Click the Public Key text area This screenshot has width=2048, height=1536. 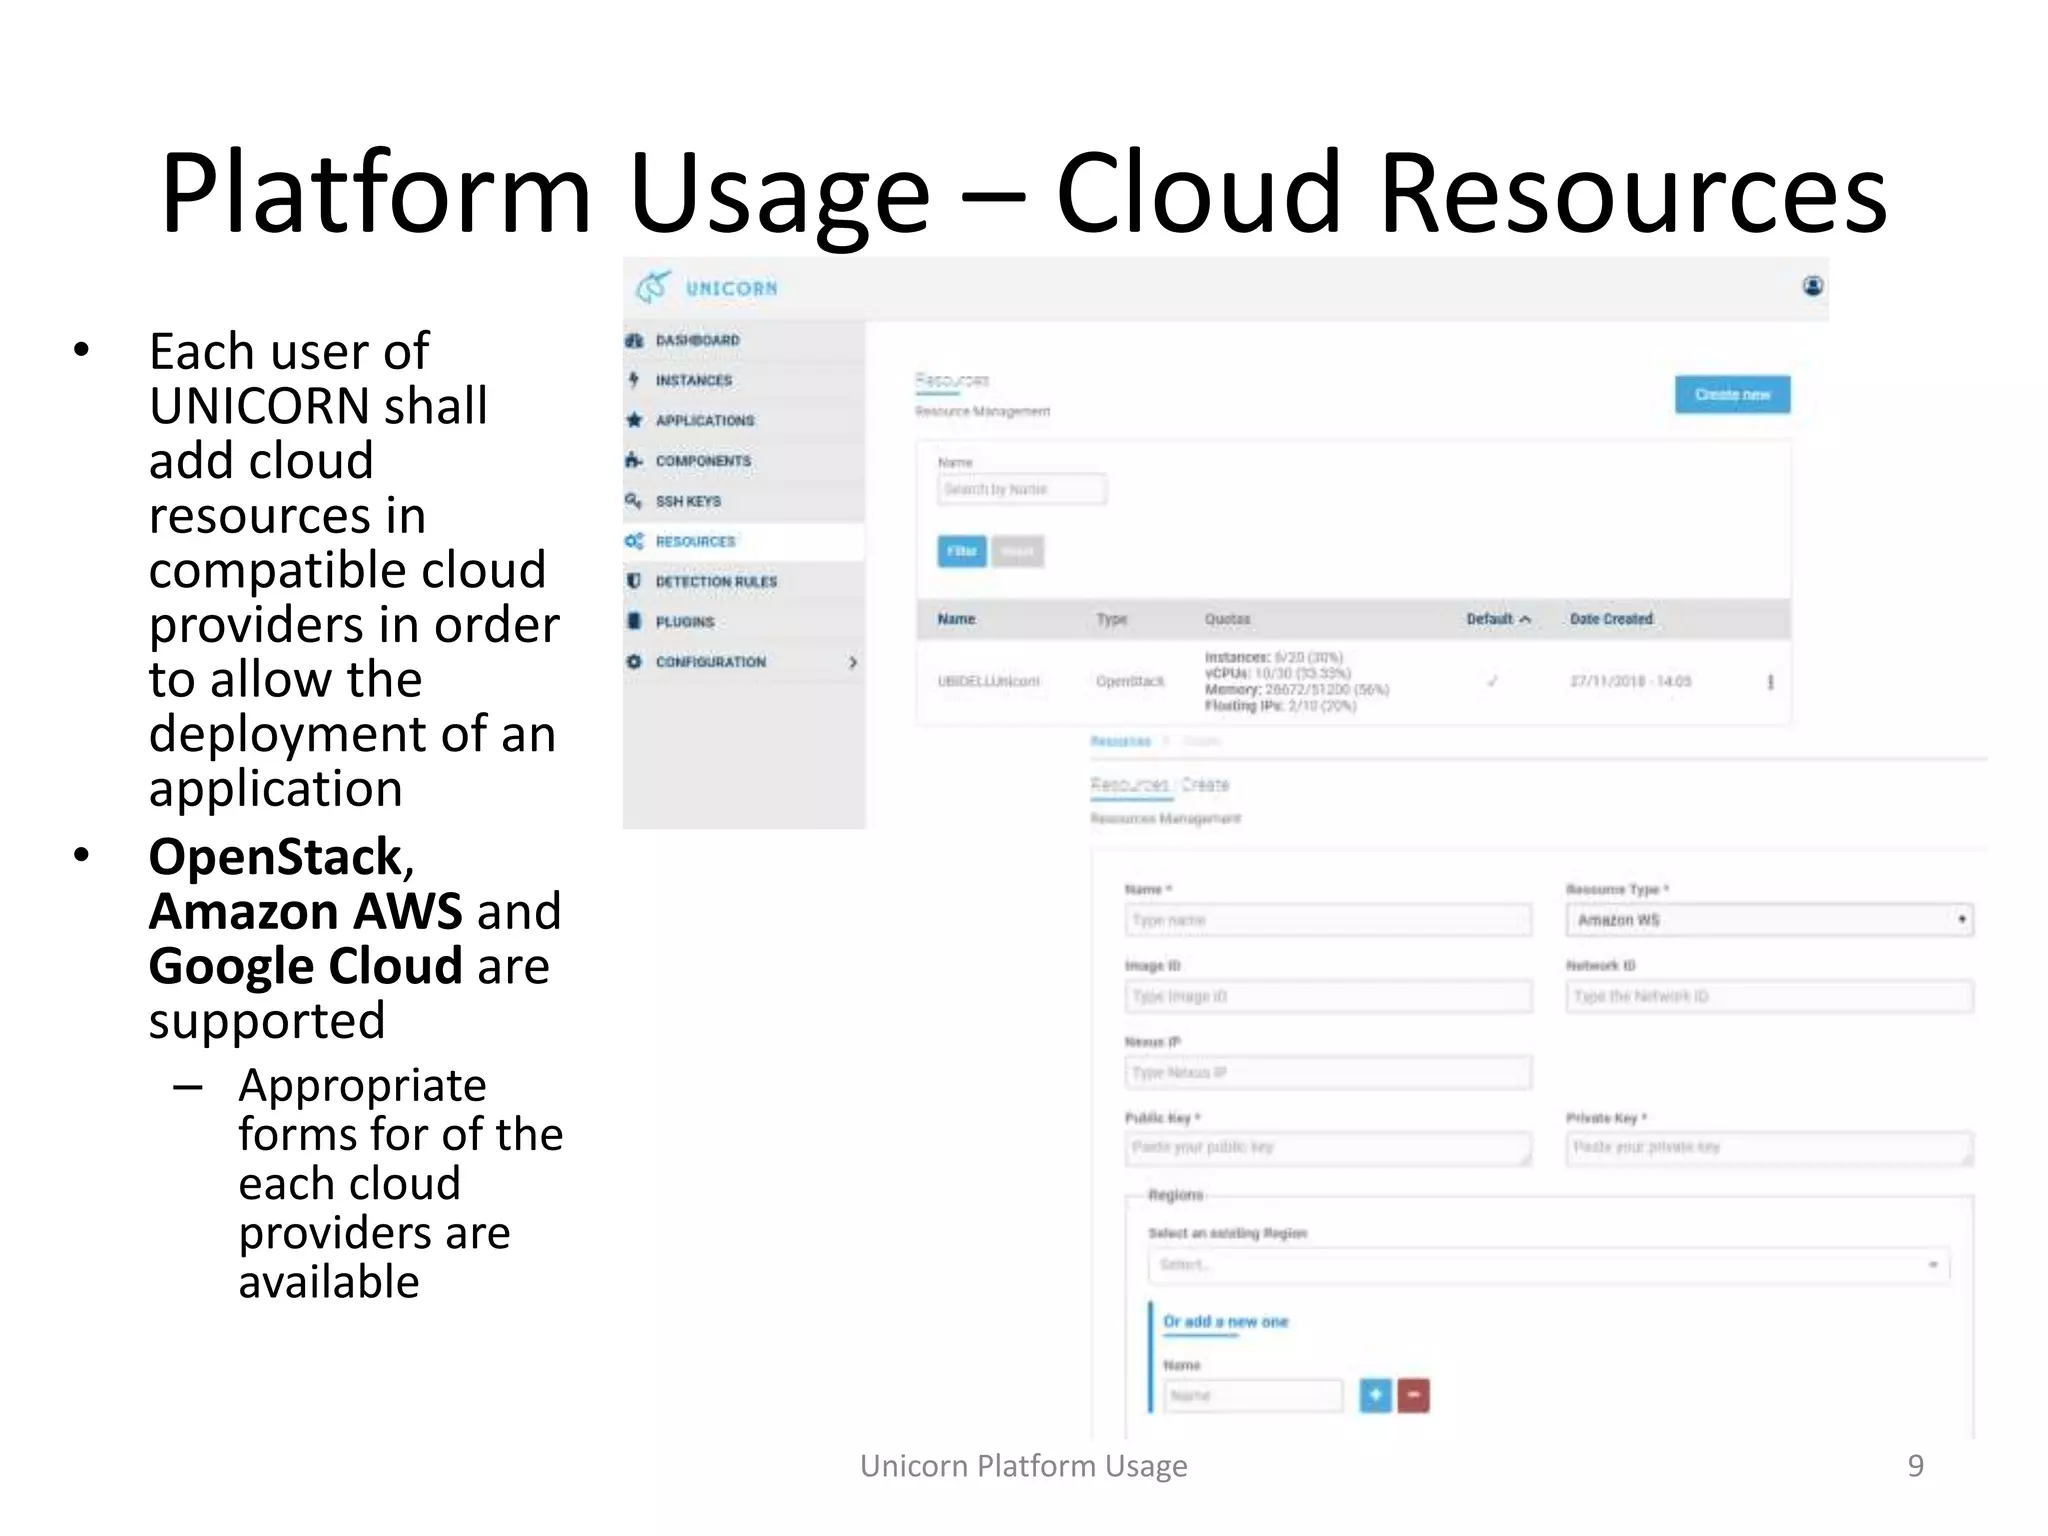[x=1328, y=1148]
